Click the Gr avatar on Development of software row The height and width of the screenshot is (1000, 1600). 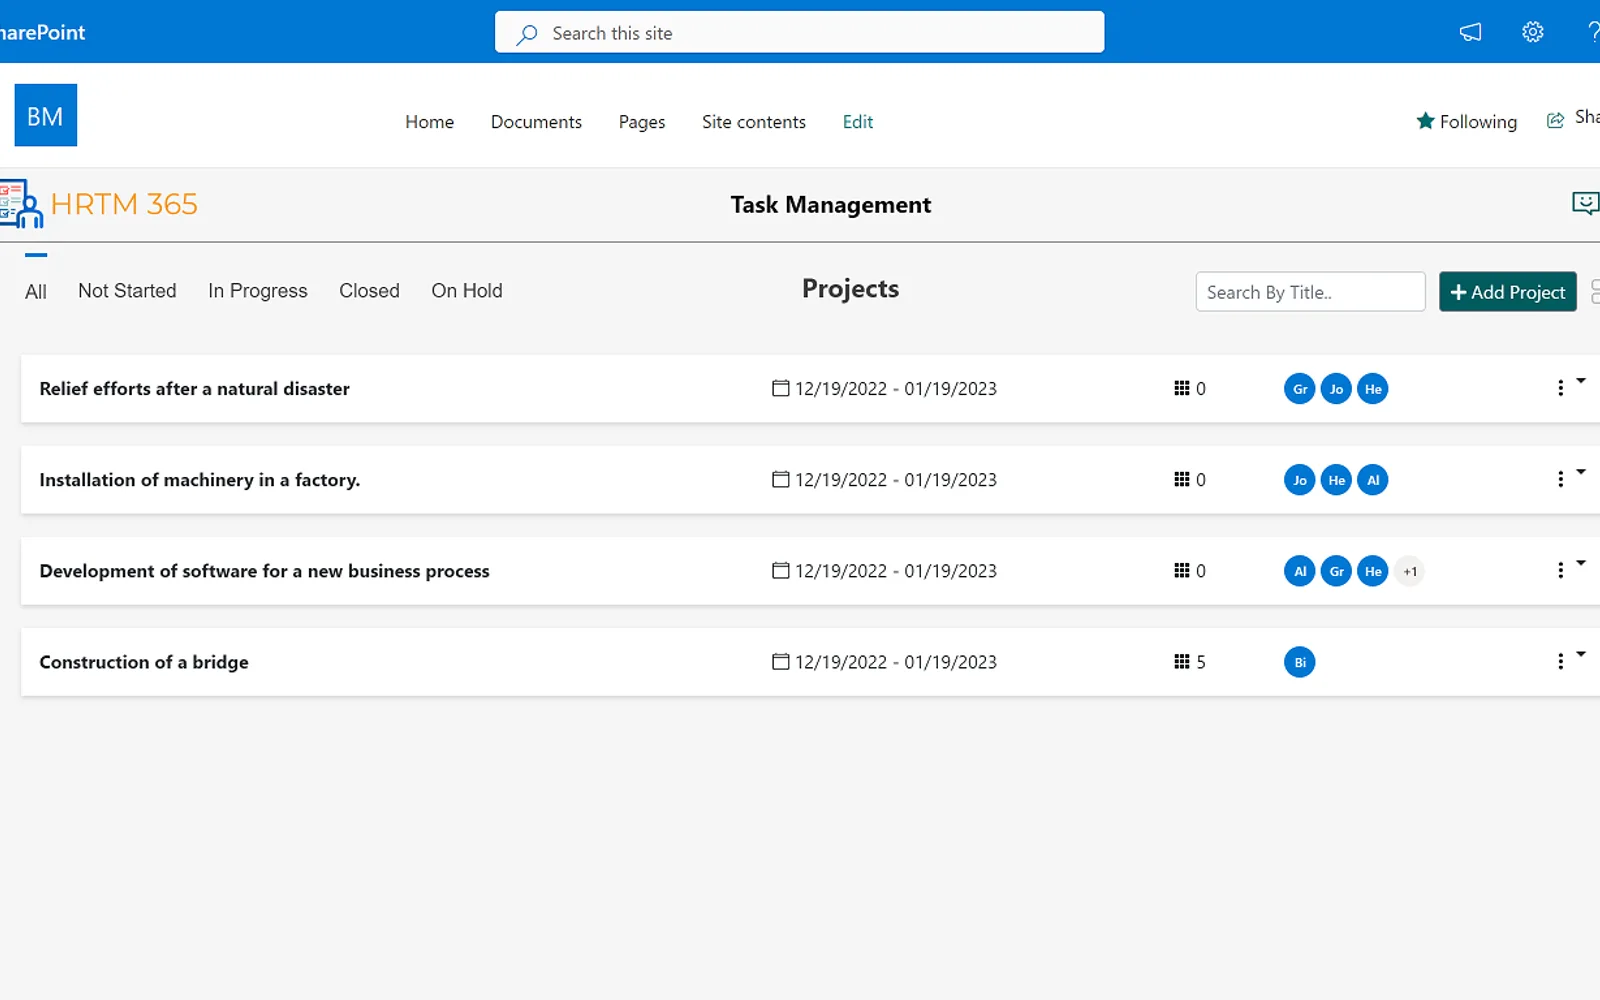tap(1336, 571)
